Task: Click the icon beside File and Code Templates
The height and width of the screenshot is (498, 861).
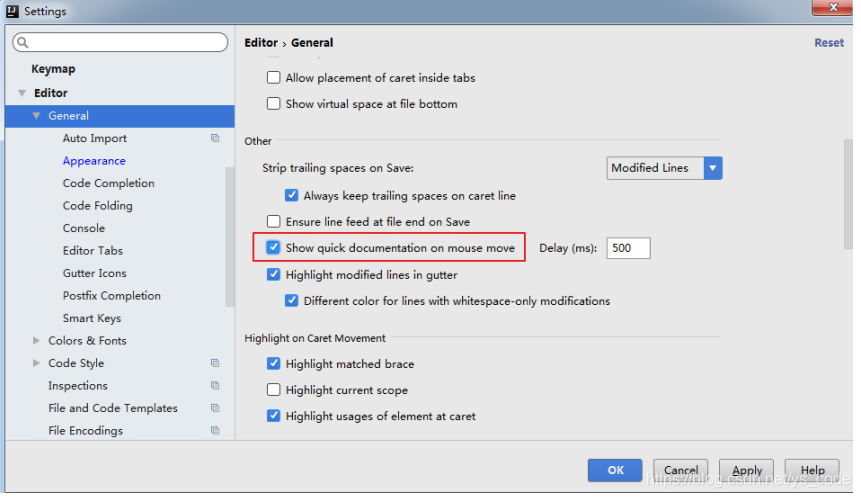Action: [215, 408]
